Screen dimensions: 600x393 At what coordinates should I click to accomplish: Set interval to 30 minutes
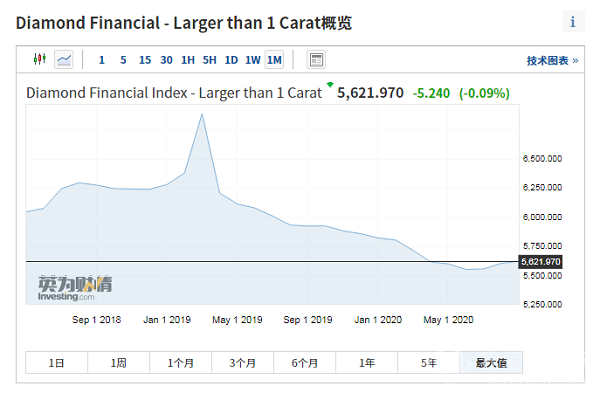point(166,60)
